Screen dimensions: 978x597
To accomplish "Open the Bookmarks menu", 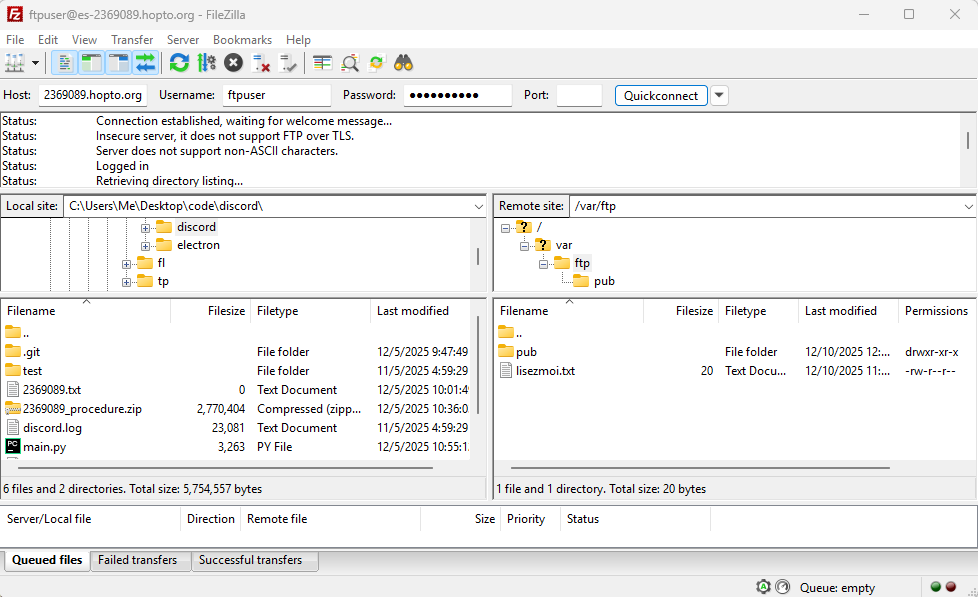I will [x=242, y=40].
